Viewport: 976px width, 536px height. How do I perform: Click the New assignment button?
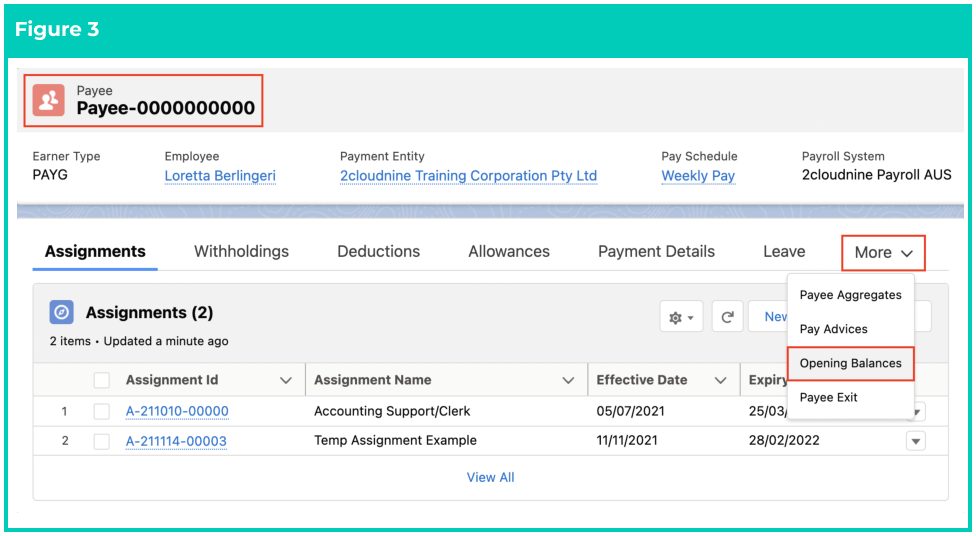click(768, 317)
